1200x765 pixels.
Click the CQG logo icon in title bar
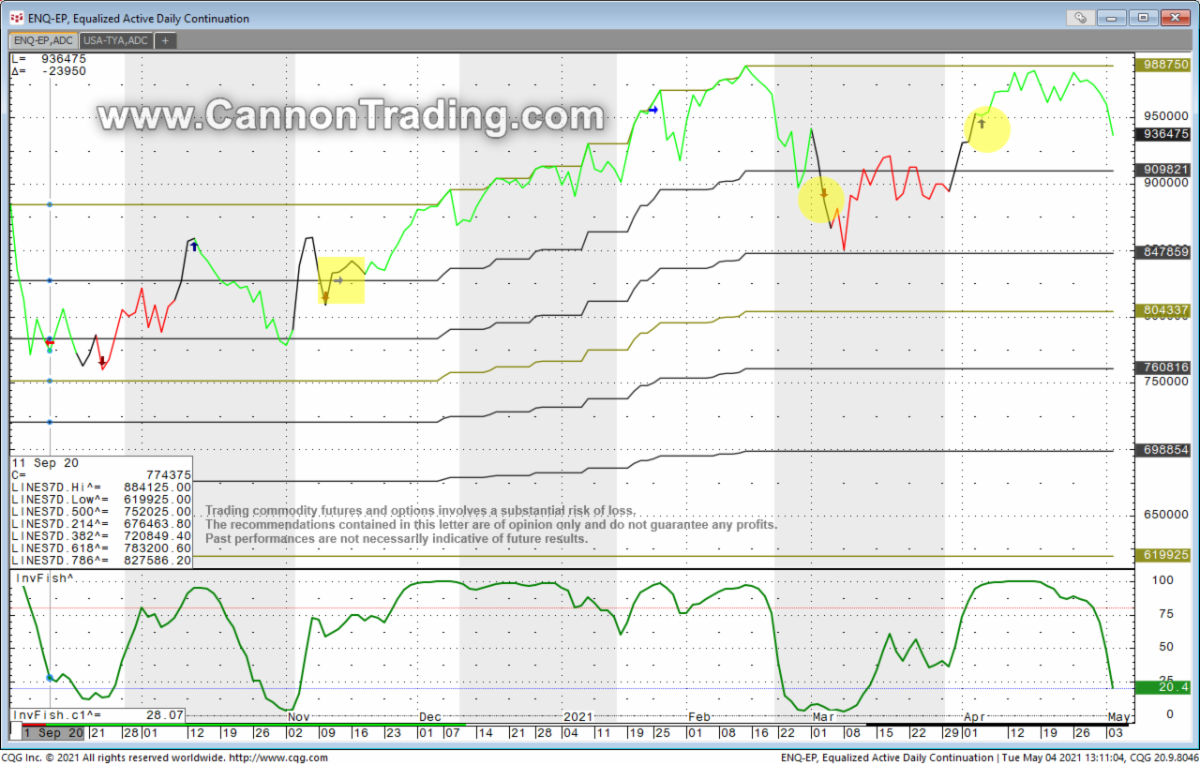(x=17, y=18)
